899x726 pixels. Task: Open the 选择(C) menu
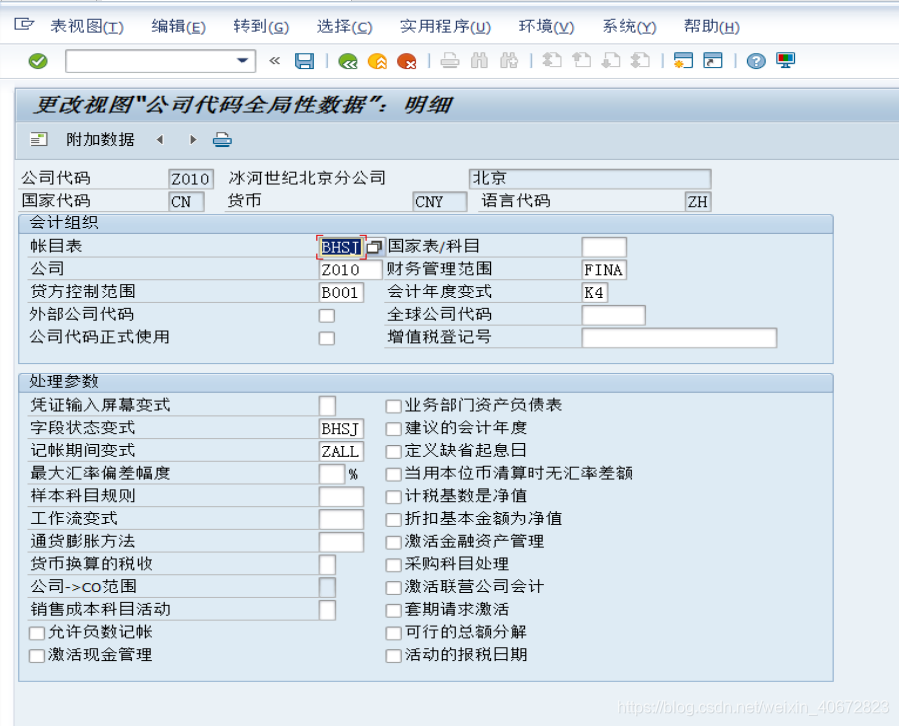[345, 26]
